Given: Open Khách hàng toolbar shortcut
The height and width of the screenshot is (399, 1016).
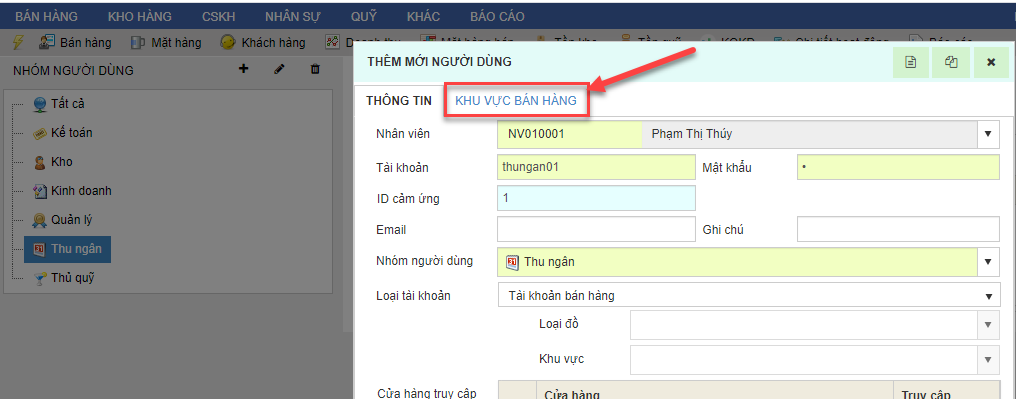Looking at the screenshot, I should point(262,43).
